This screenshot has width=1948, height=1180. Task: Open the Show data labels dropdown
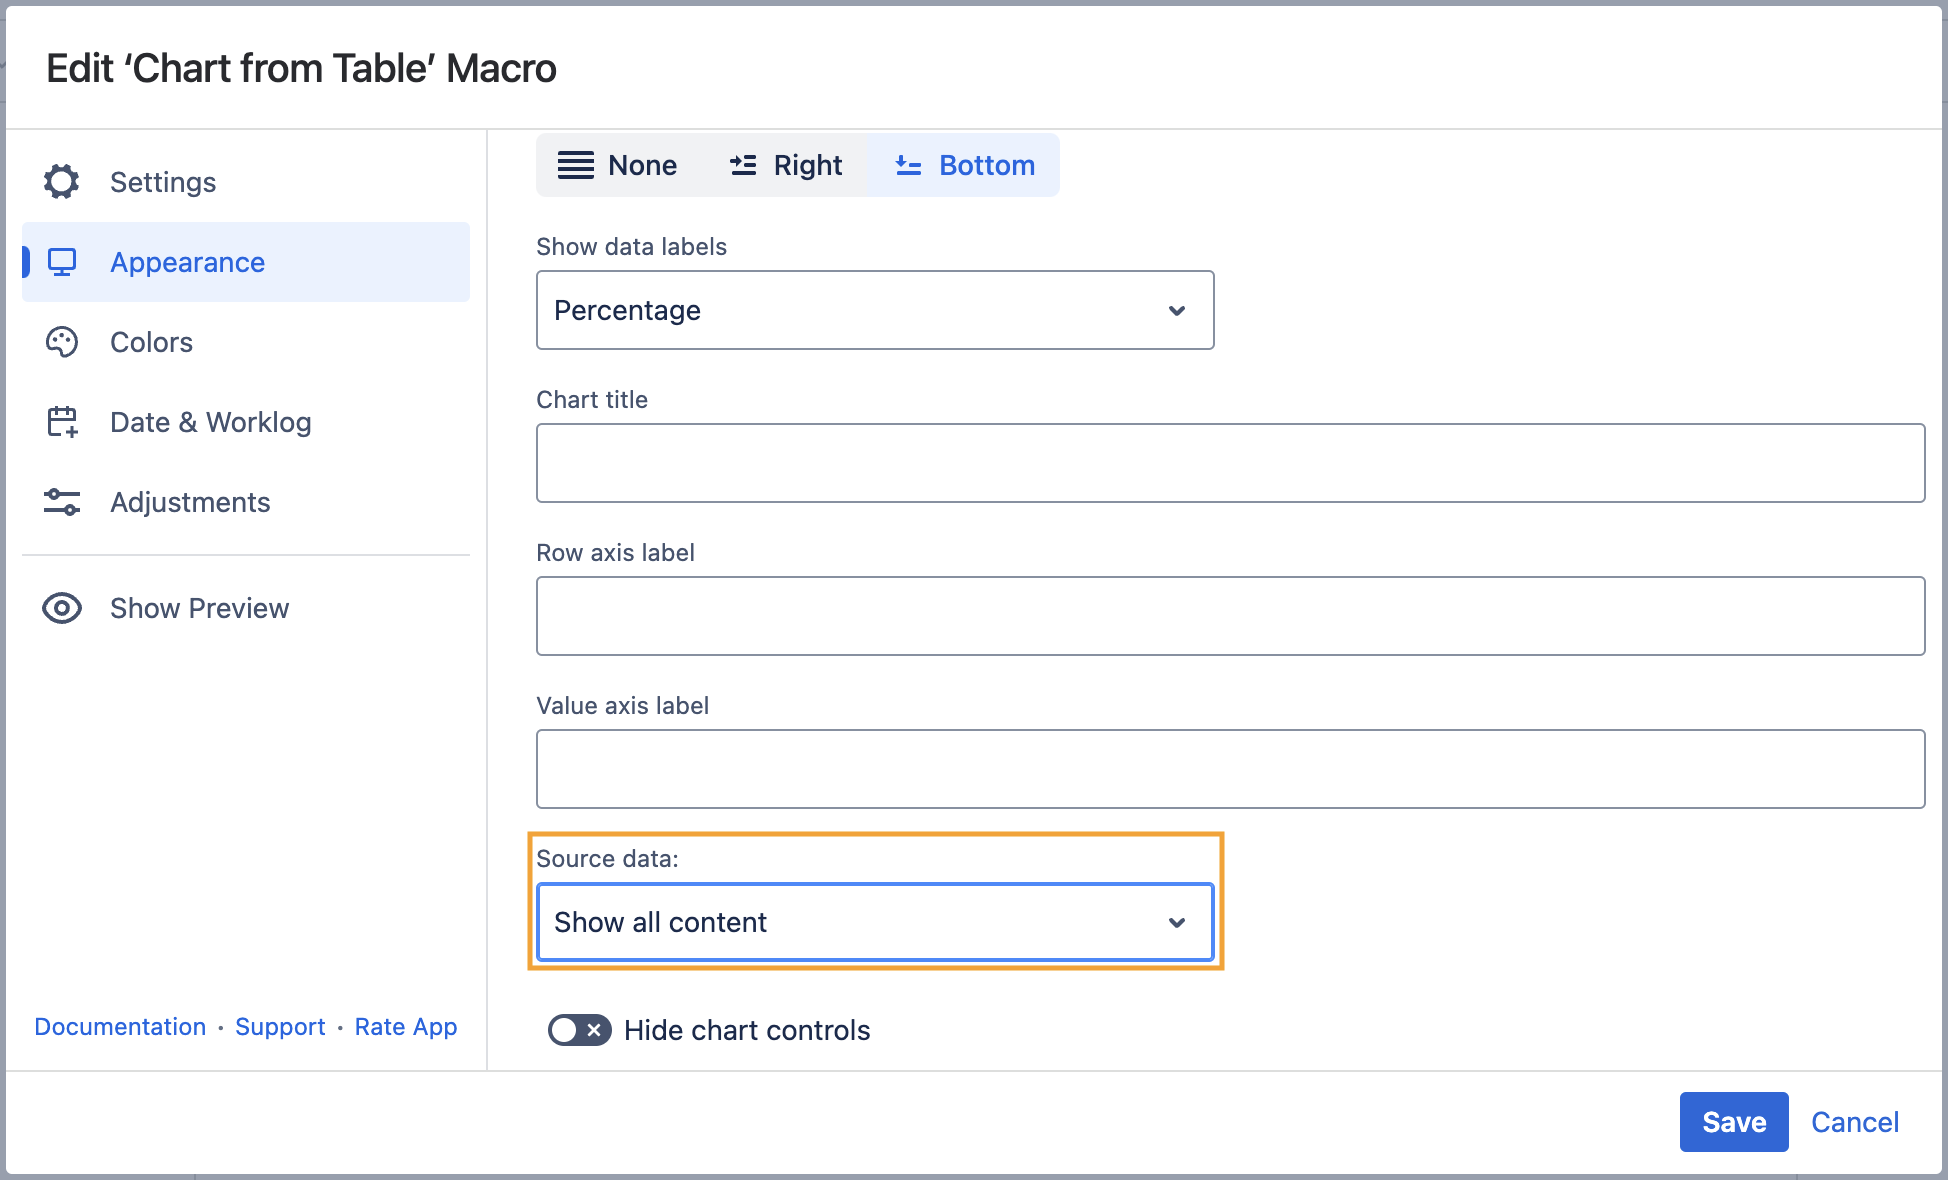click(x=874, y=310)
